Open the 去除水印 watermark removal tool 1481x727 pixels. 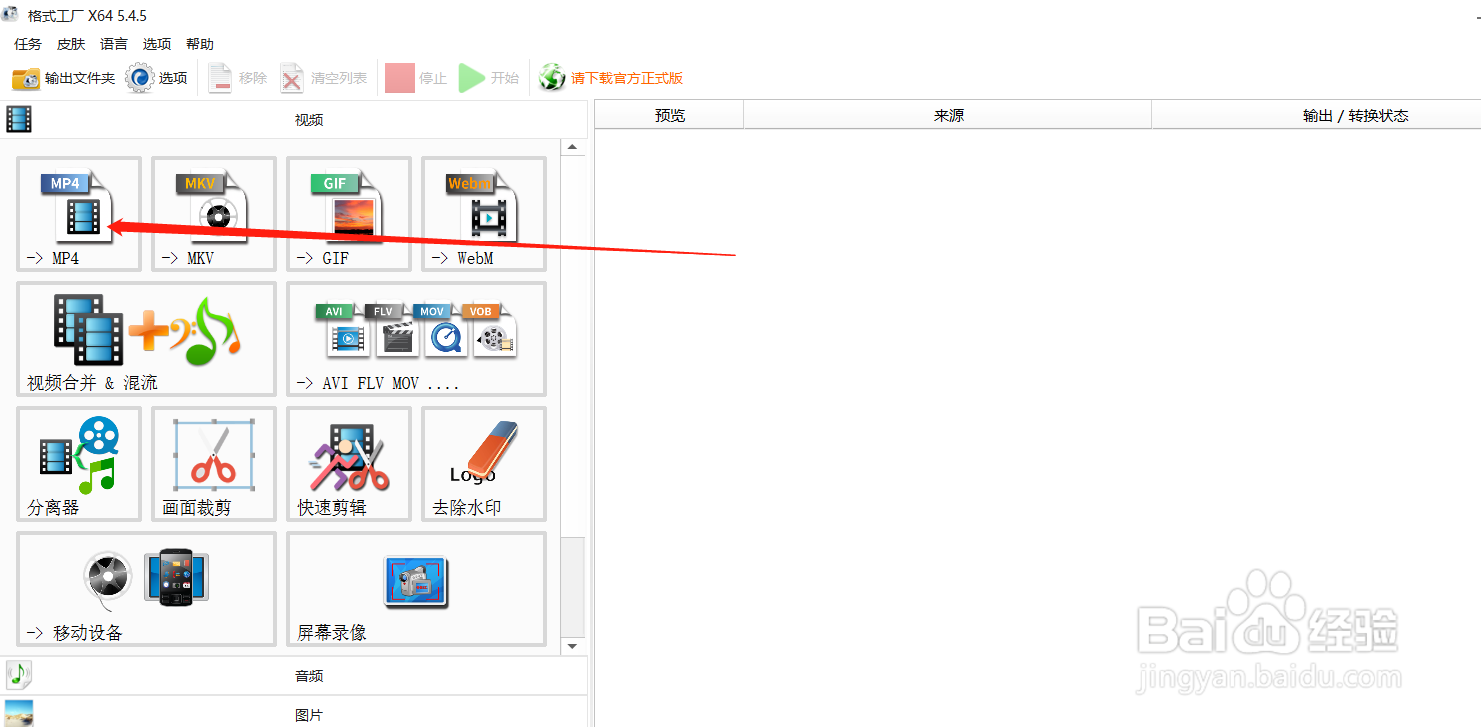pyautogui.click(x=484, y=464)
